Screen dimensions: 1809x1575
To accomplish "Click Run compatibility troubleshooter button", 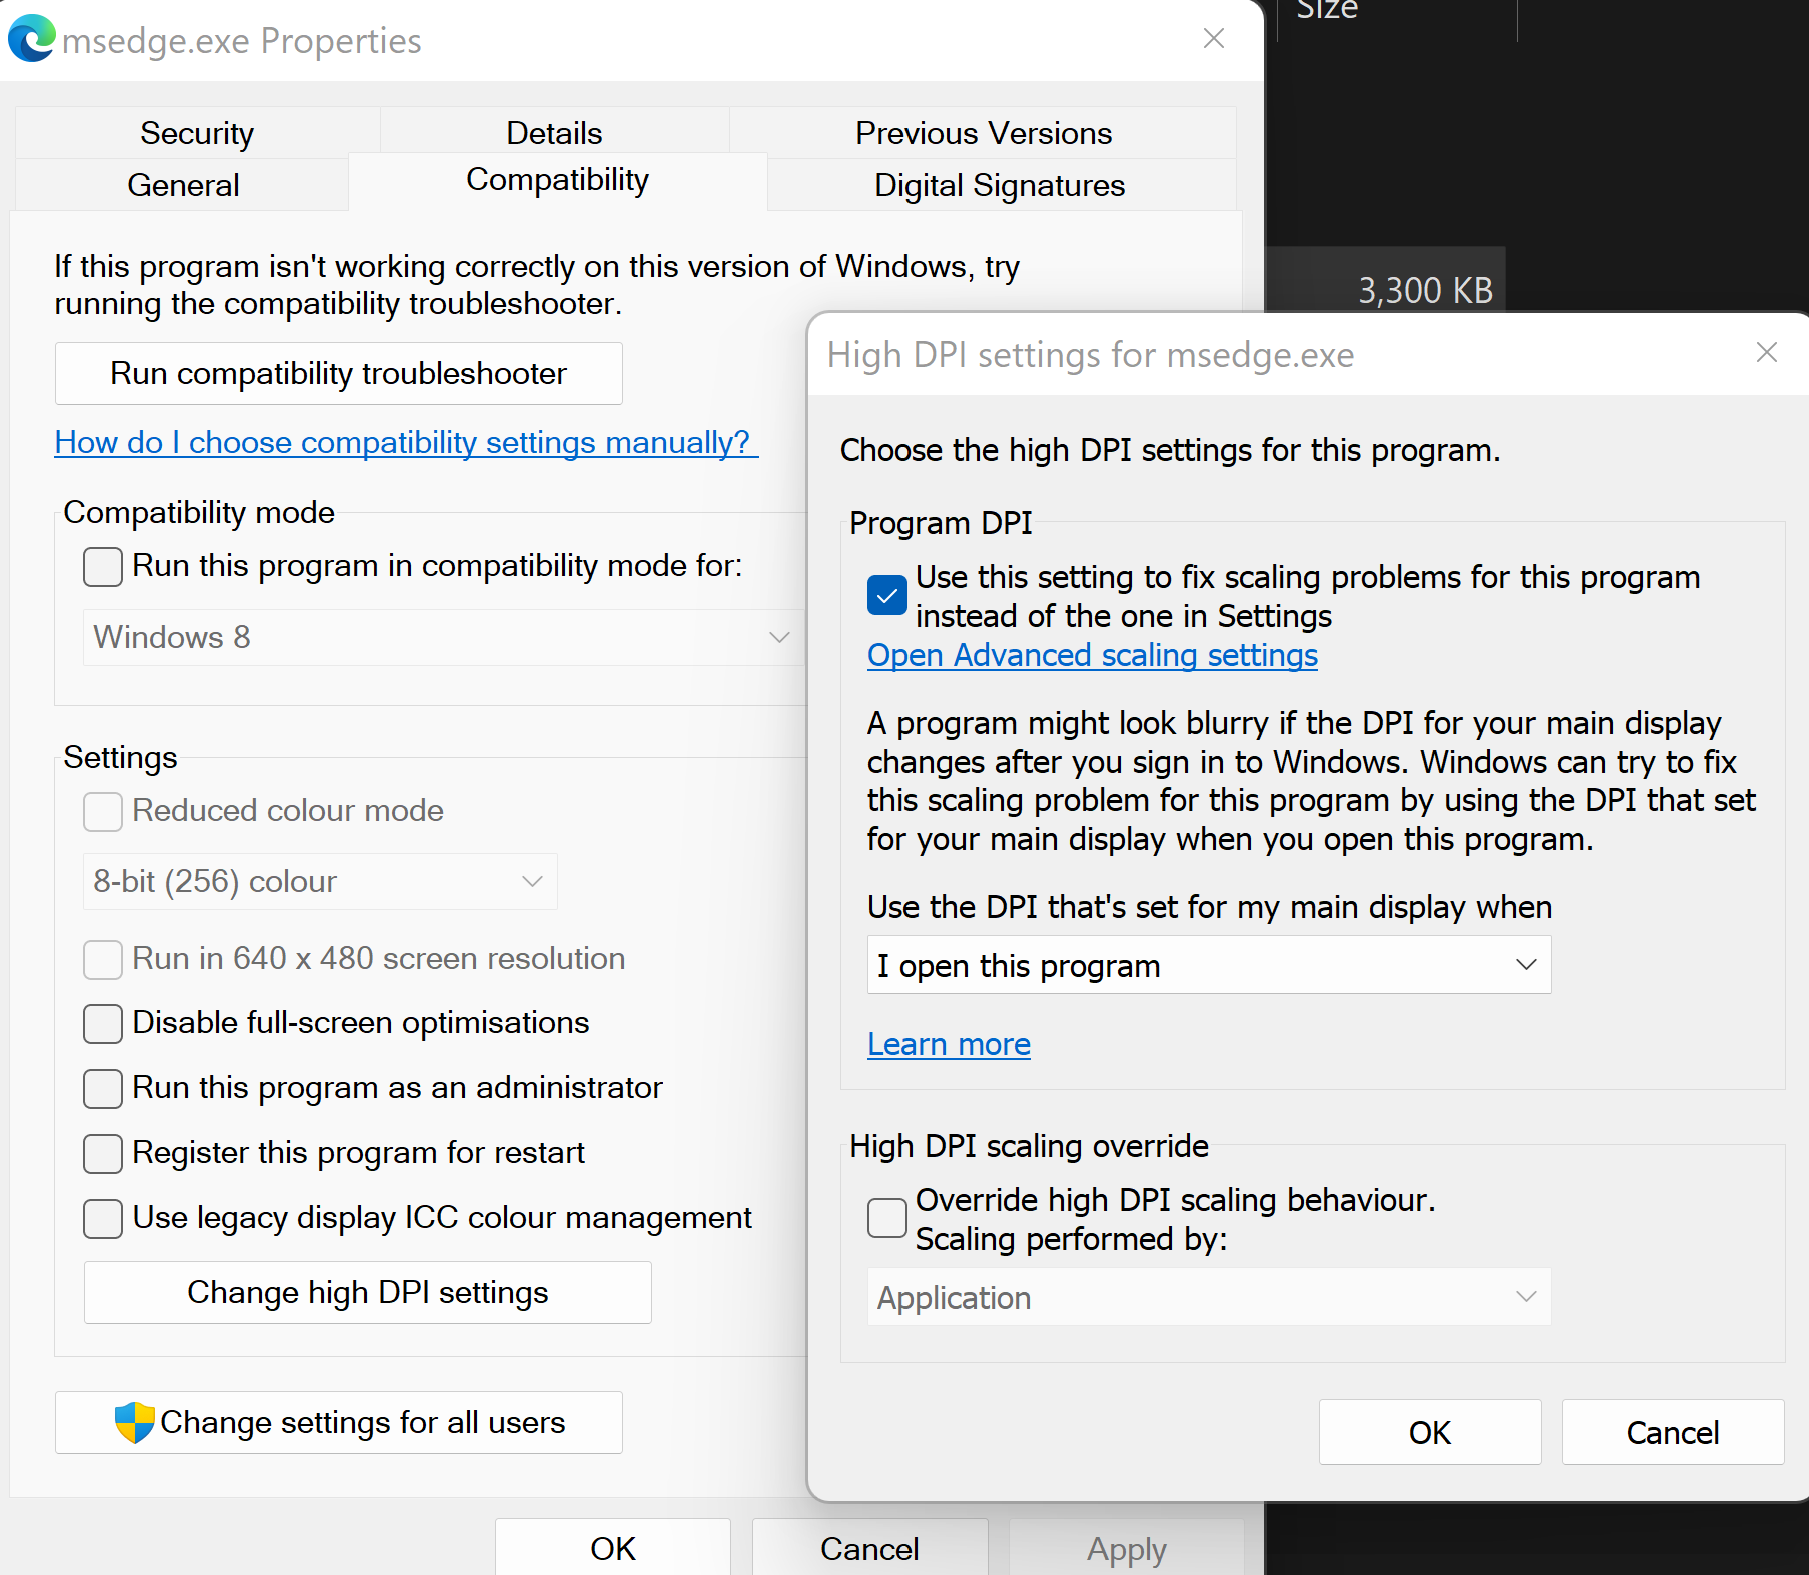I will click(339, 373).
